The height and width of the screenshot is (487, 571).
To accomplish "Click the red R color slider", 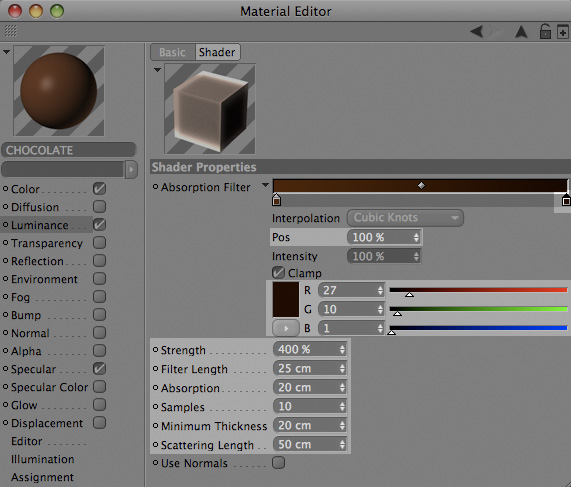I will (x=478, y=290).
